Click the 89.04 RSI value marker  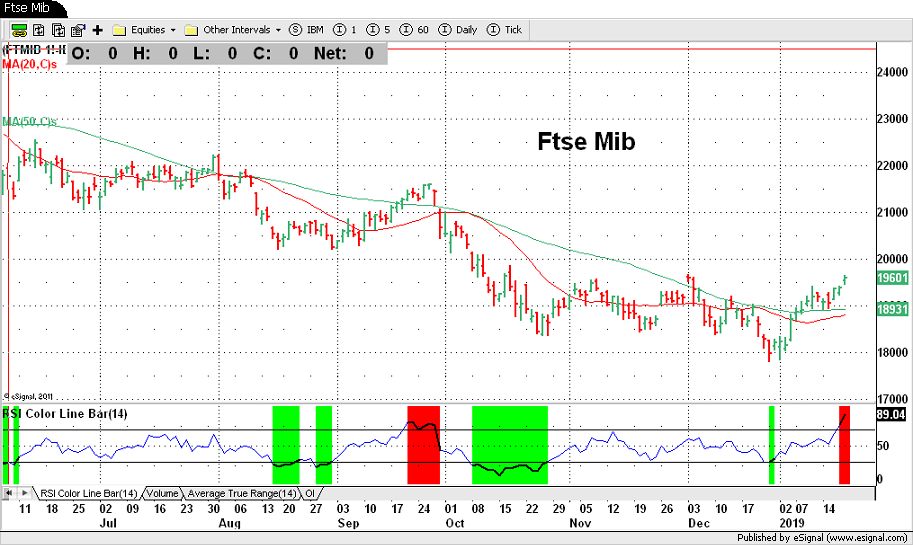pyautogui.click(x=891, y=415)
